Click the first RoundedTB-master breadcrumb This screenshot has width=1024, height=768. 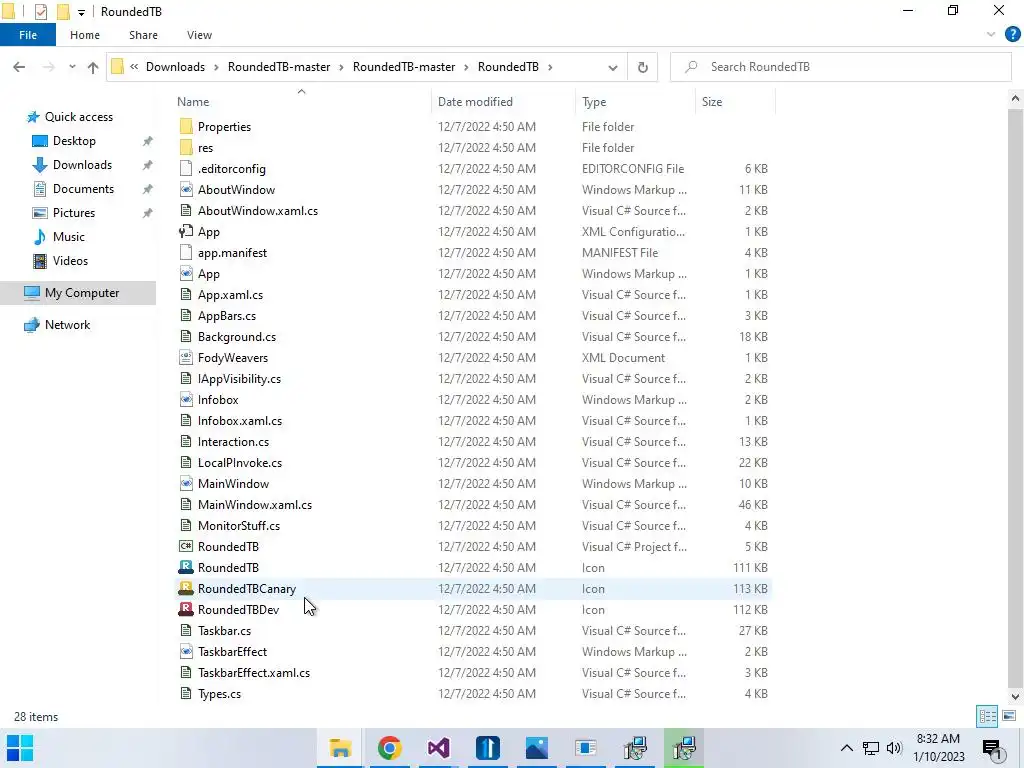pyautogui.click(x=279, y=67)
